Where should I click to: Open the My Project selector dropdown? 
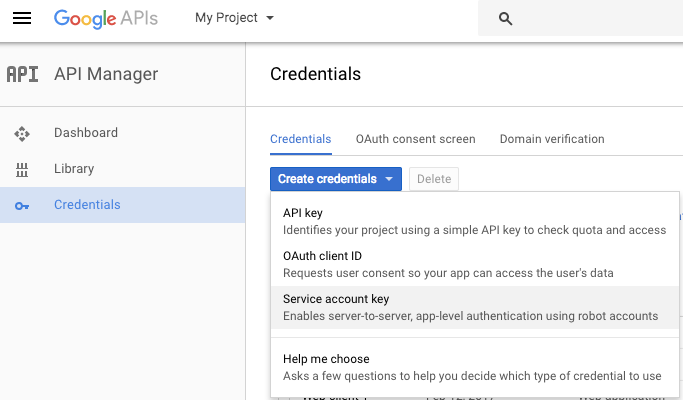(x=234, y=18)
